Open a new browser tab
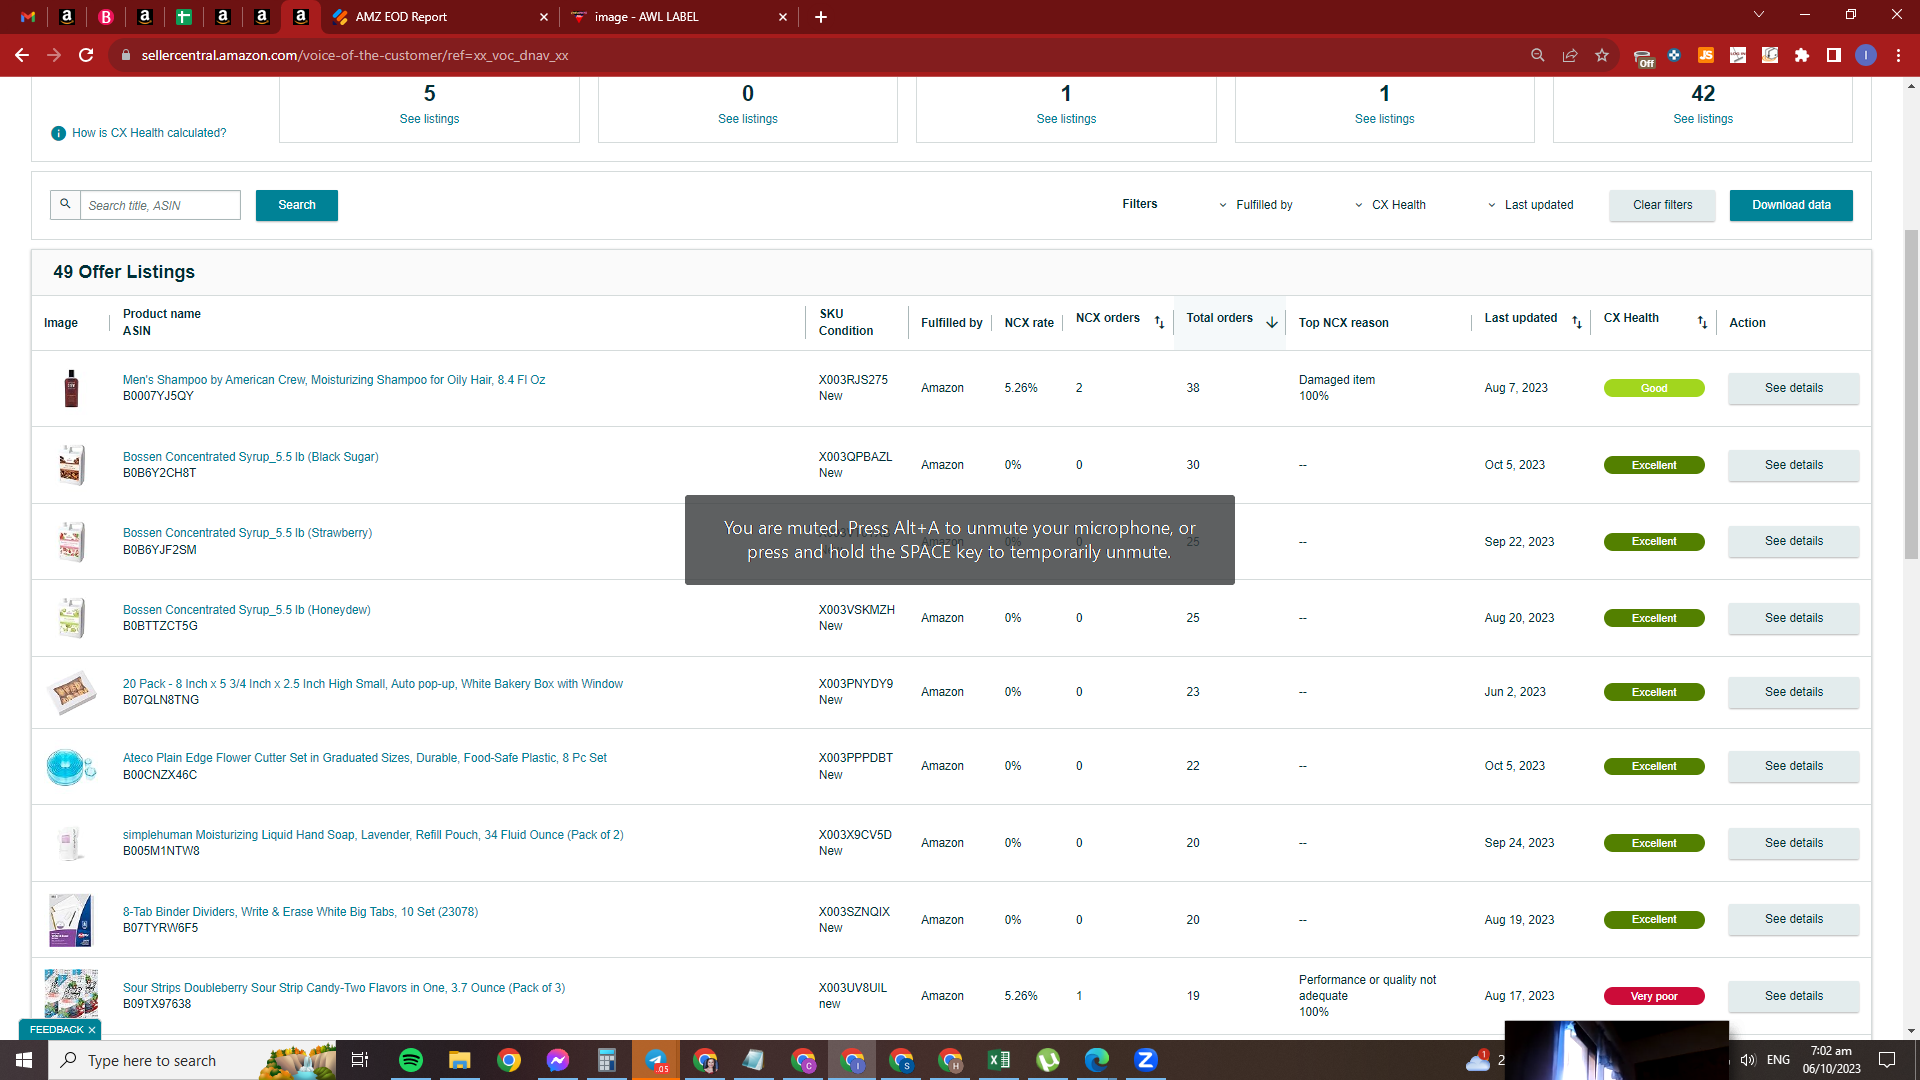Viewport: 1920px width, 1080px height. point(821,17)
